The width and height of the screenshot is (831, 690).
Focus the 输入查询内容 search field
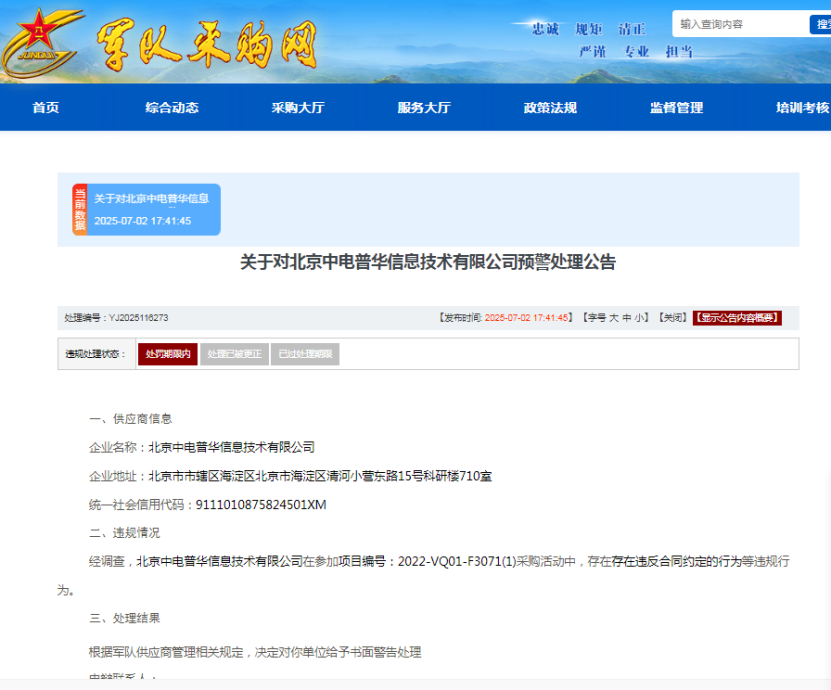(741, 24)
